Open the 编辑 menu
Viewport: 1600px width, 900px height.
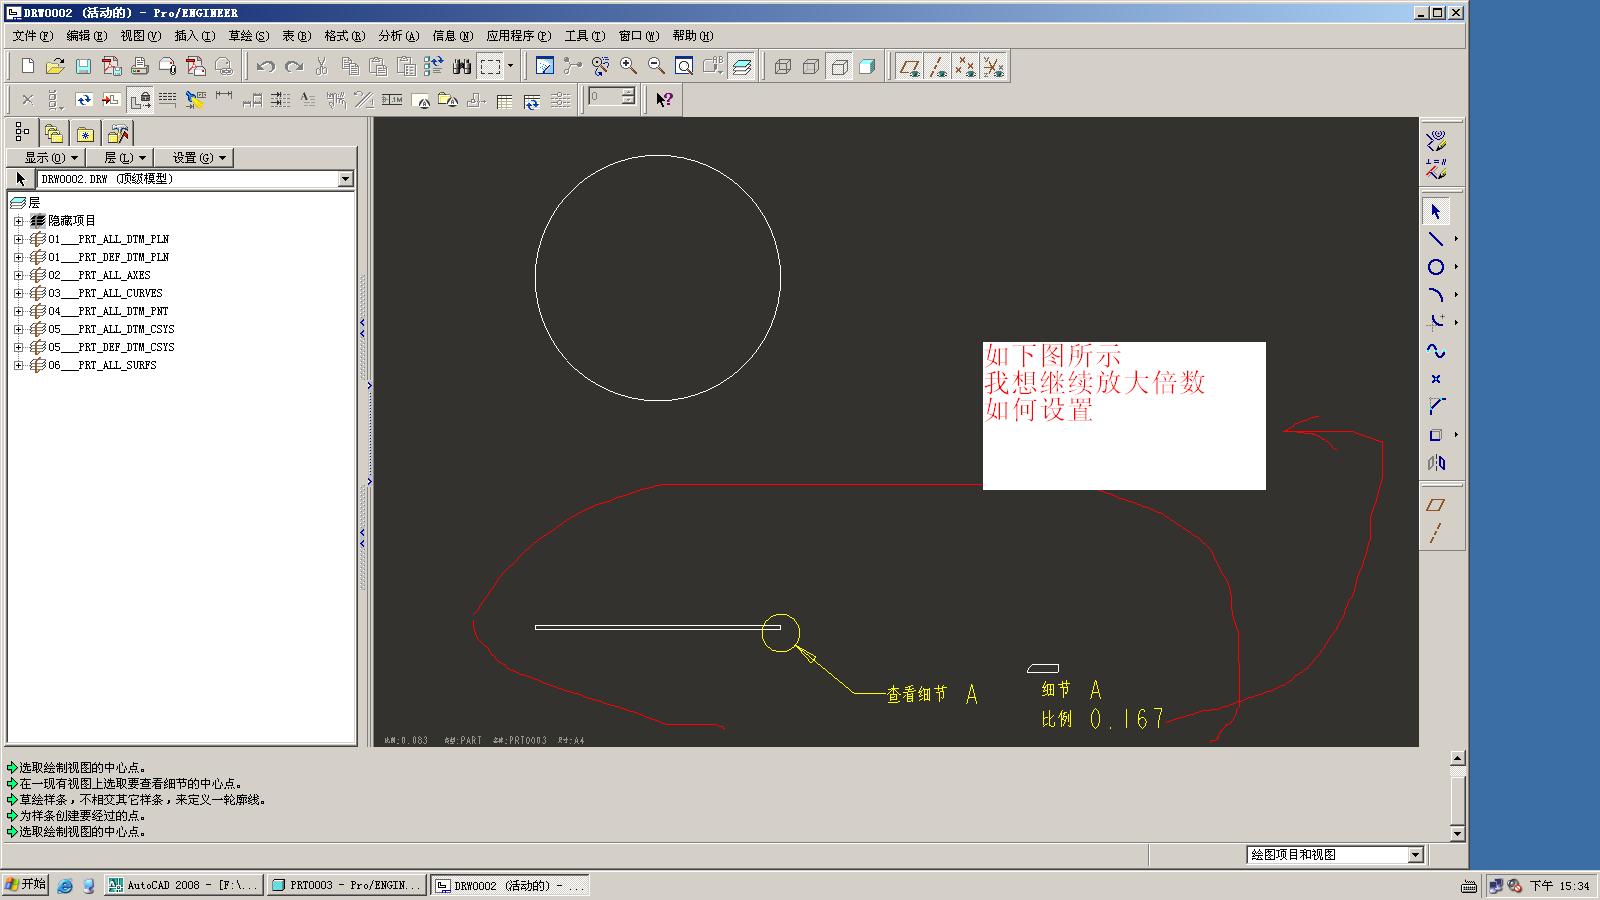coord(87,36)
